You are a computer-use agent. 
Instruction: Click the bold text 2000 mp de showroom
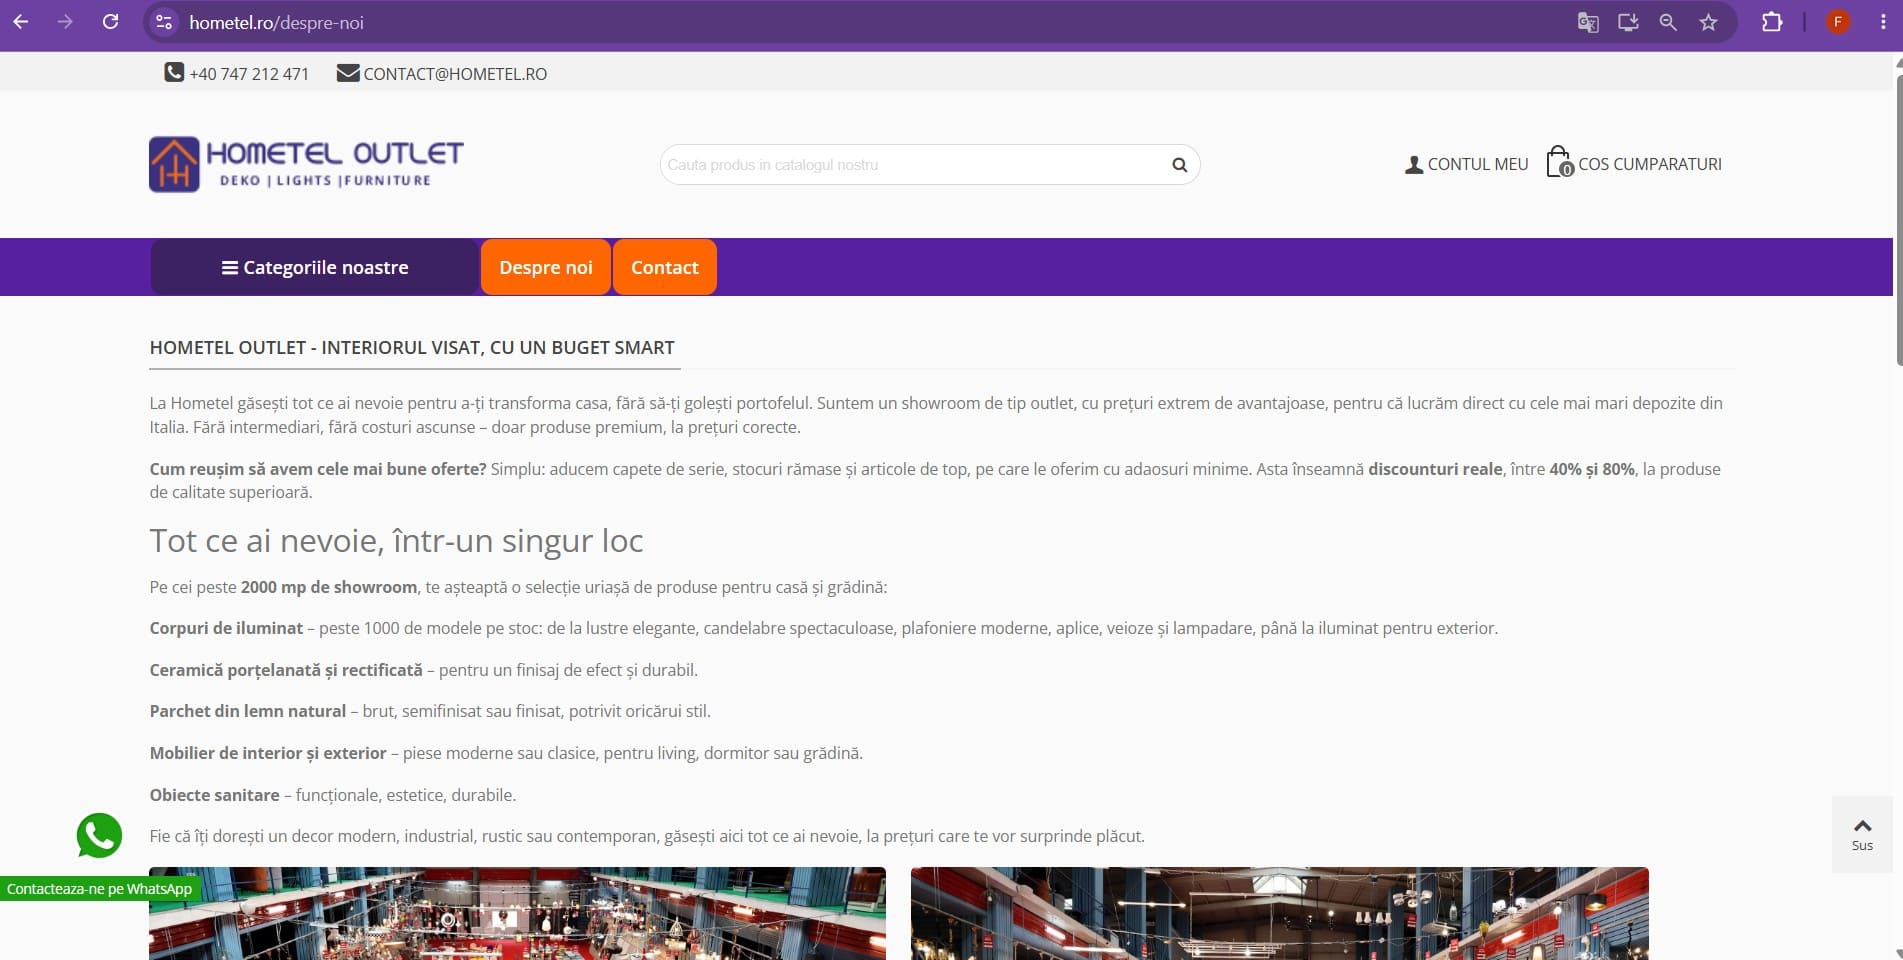329,587
